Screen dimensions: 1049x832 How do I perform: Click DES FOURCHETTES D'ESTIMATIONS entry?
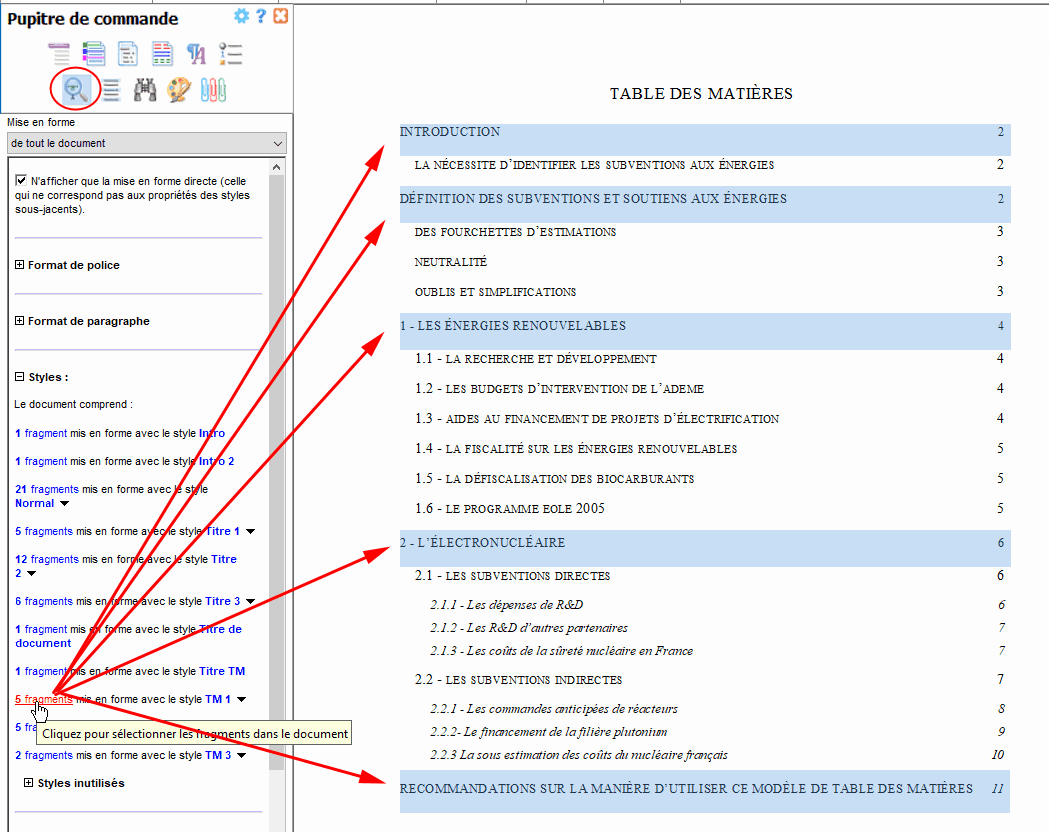coord(515,231)
